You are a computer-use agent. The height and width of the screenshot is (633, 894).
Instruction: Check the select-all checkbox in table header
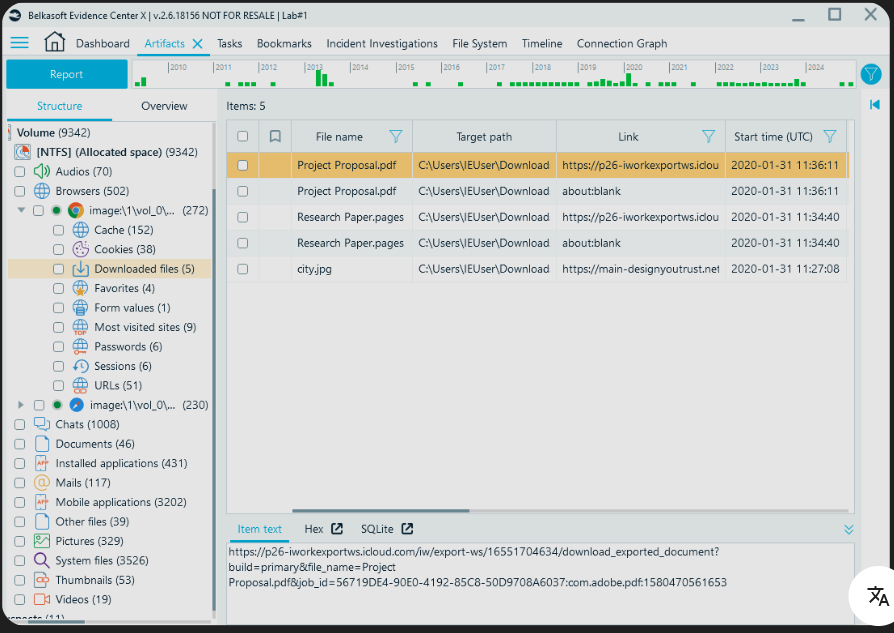[241, 135]
